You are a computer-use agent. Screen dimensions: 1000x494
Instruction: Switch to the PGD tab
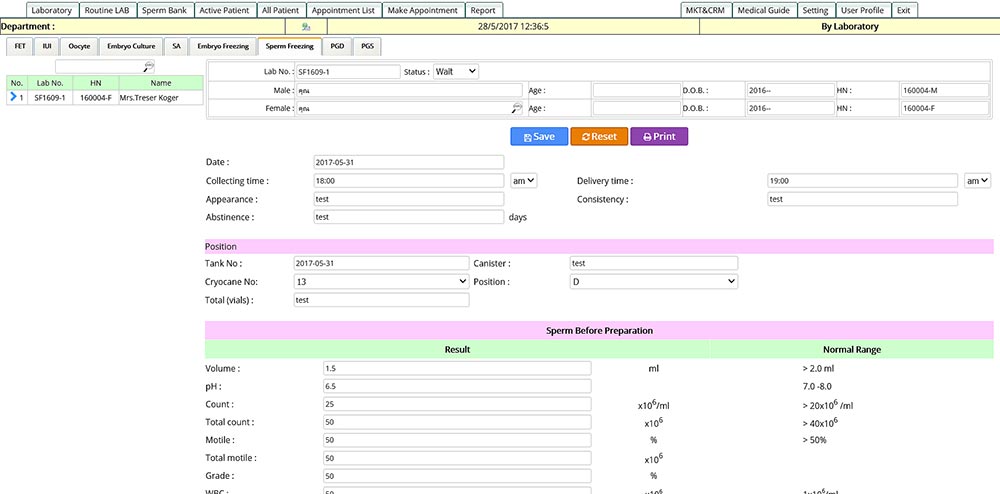(x=337, y=47)
